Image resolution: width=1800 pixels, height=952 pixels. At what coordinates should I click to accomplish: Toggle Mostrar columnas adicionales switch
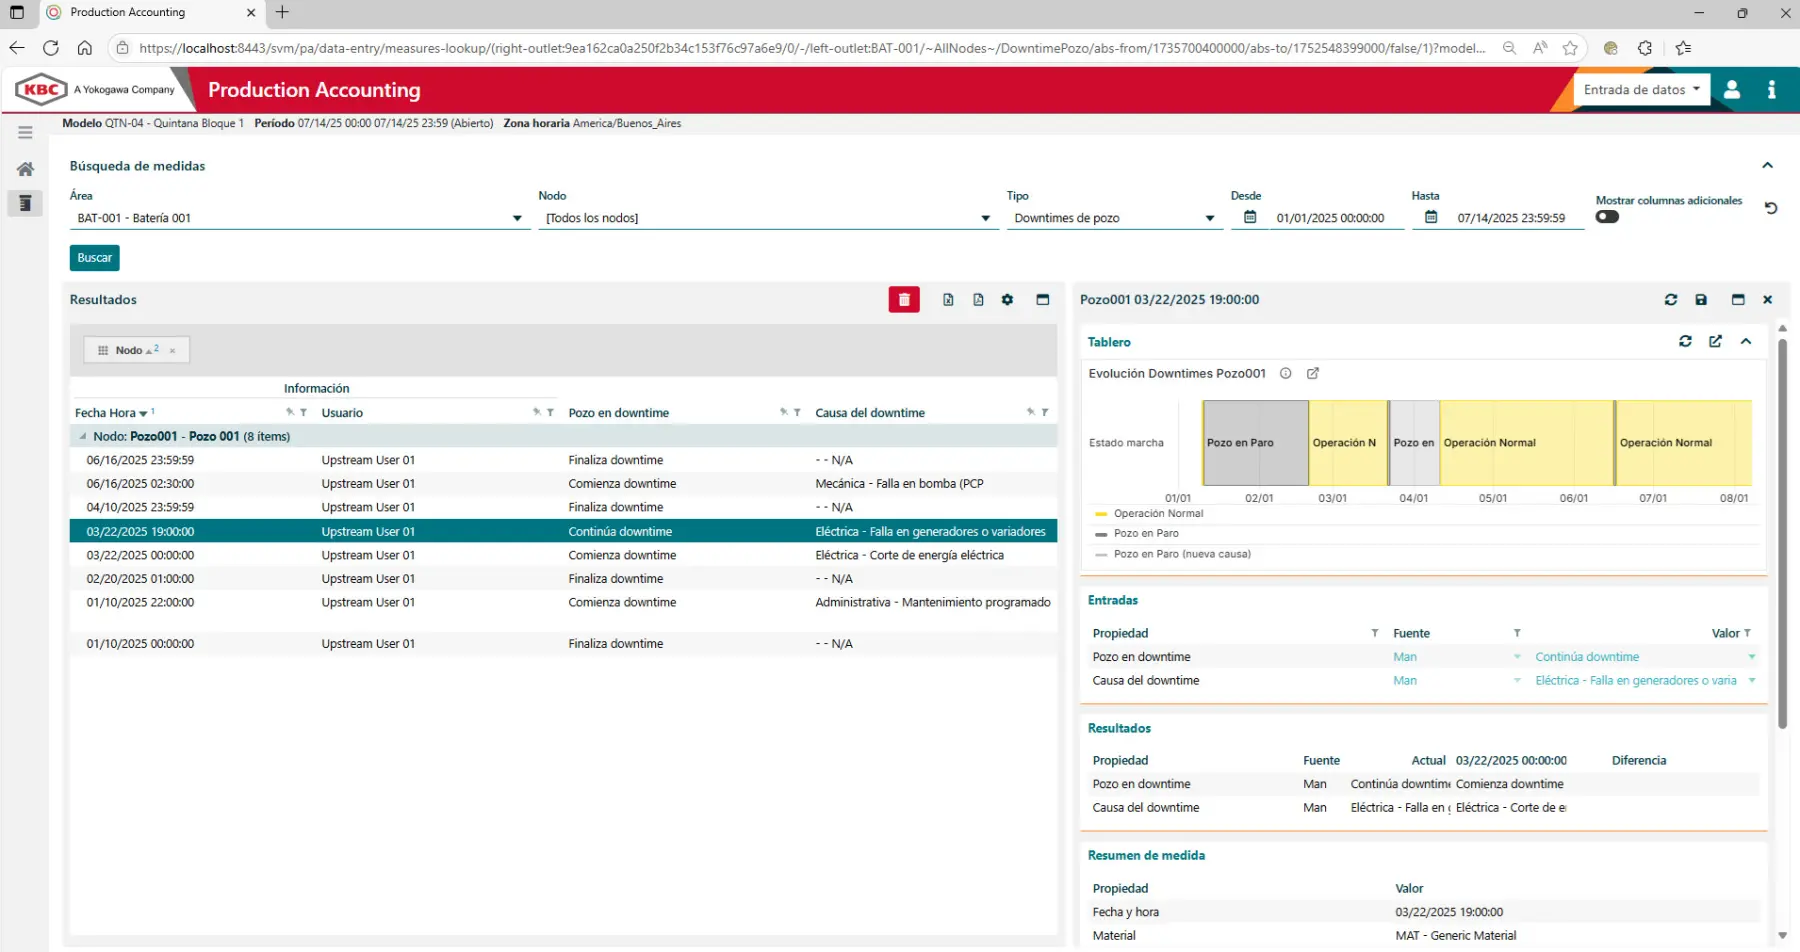click(x=1607, y=218)
